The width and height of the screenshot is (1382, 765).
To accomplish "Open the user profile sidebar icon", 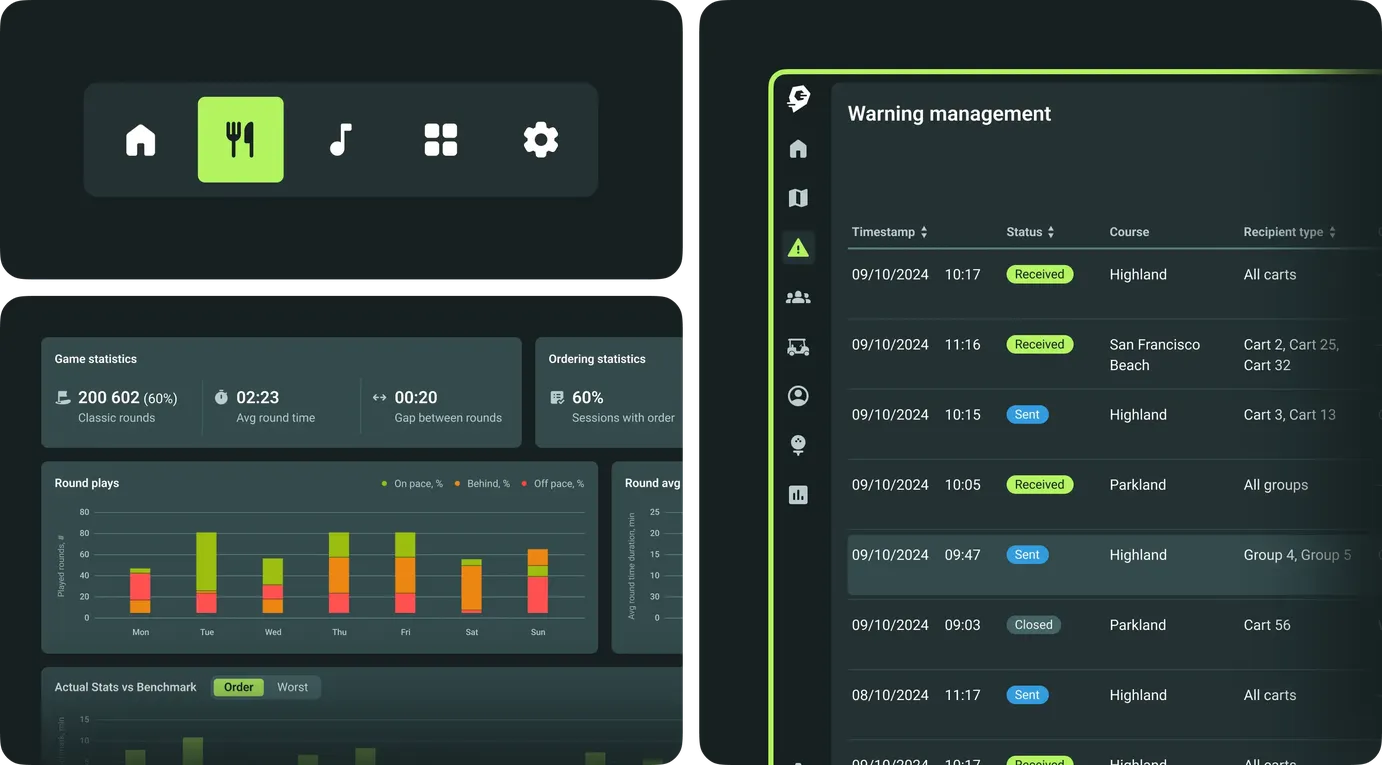I will pos(798,396).
